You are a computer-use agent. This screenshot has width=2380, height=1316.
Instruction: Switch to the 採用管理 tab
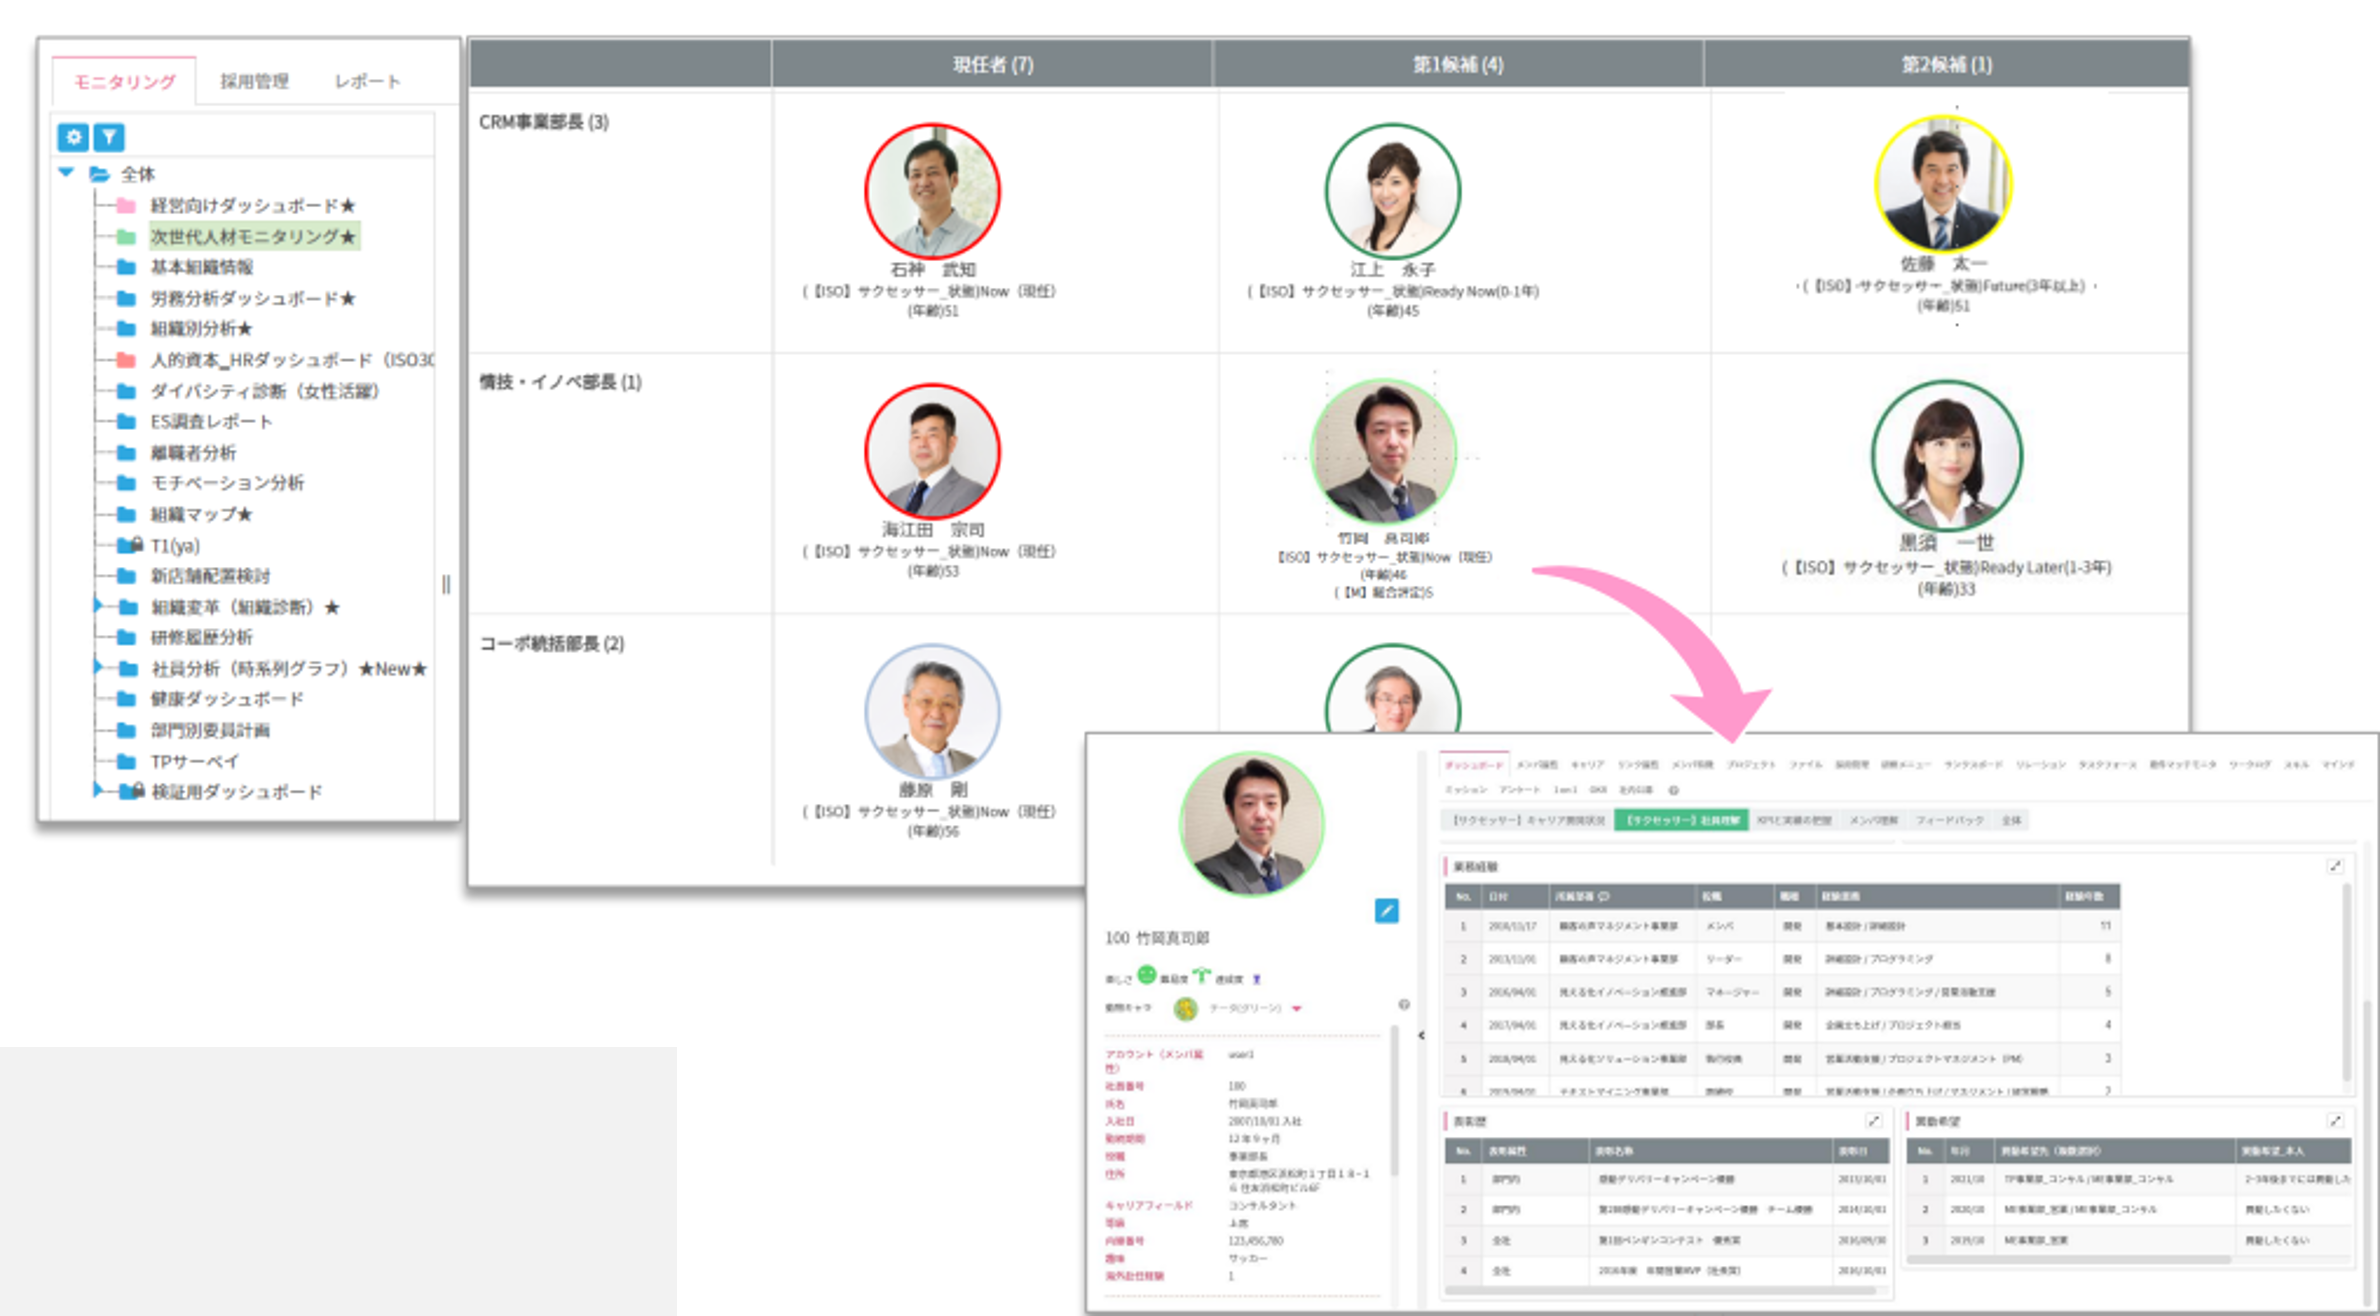point(254,81)
